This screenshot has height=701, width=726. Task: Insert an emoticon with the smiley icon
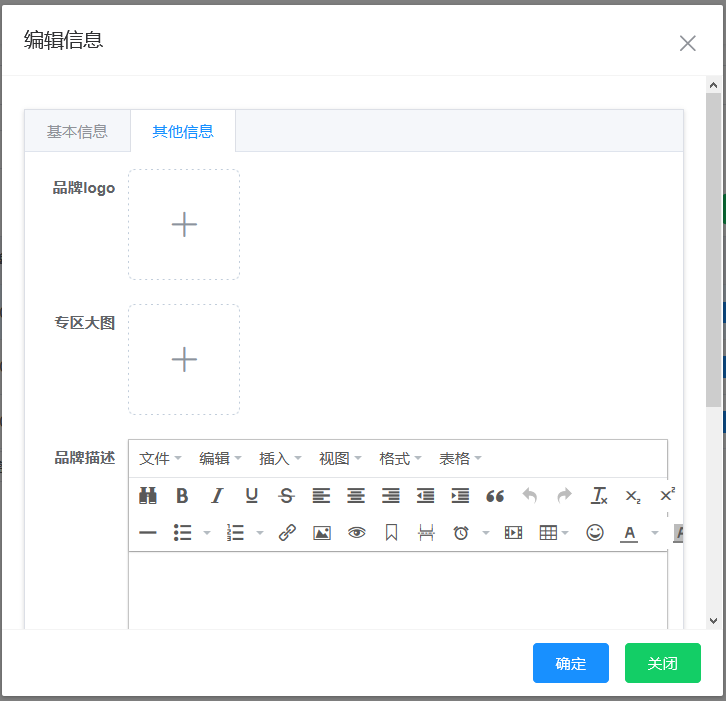pyautogui.click(x=595, y=533)
